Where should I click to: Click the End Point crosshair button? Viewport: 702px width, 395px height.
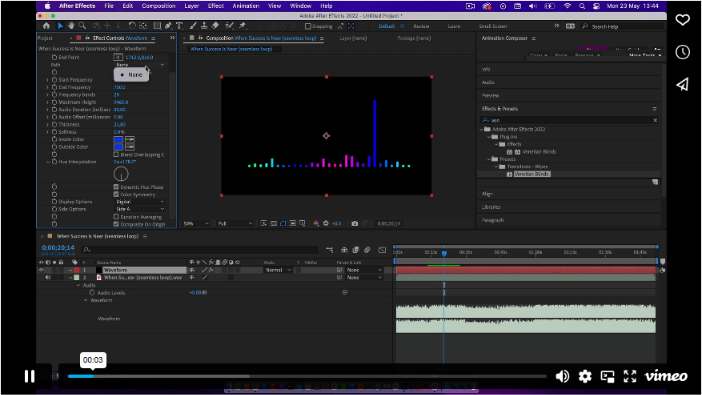pos(118,57)
